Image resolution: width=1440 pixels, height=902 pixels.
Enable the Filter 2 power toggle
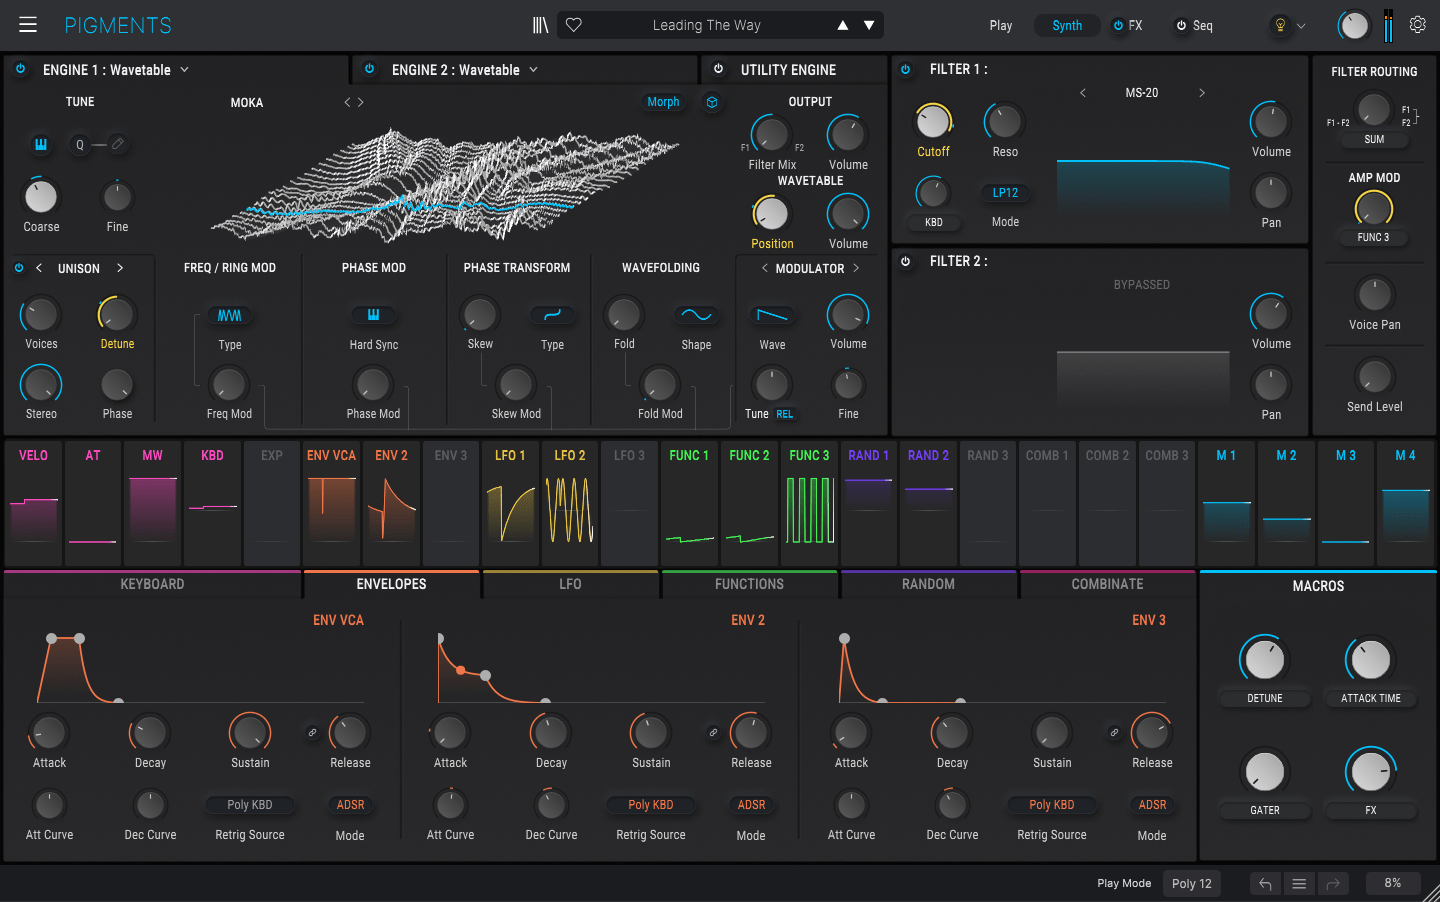[x=906, y=261]
